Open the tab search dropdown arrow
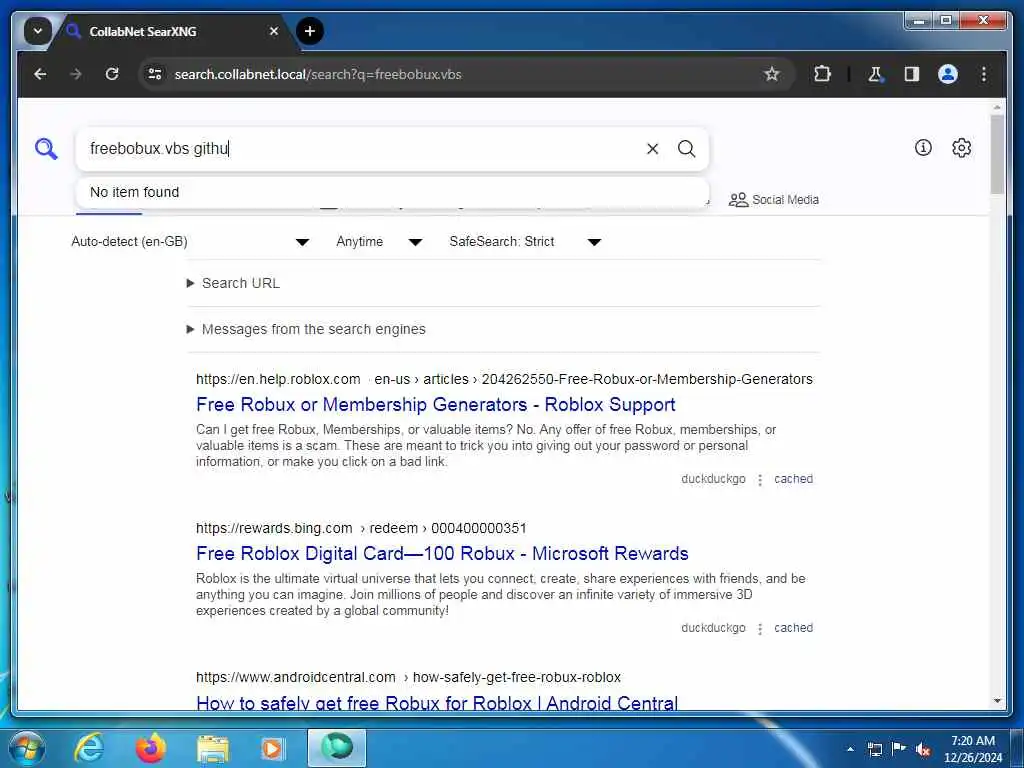 [38, 31]
